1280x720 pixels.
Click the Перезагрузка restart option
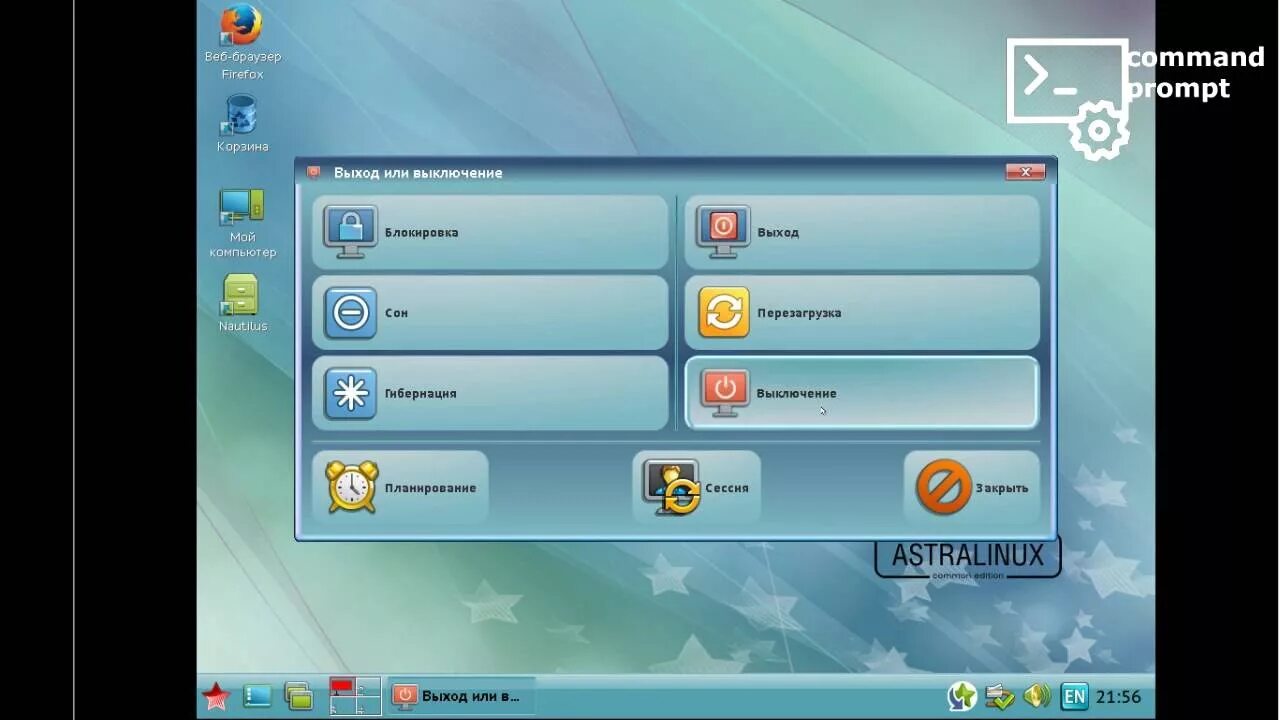862,313
